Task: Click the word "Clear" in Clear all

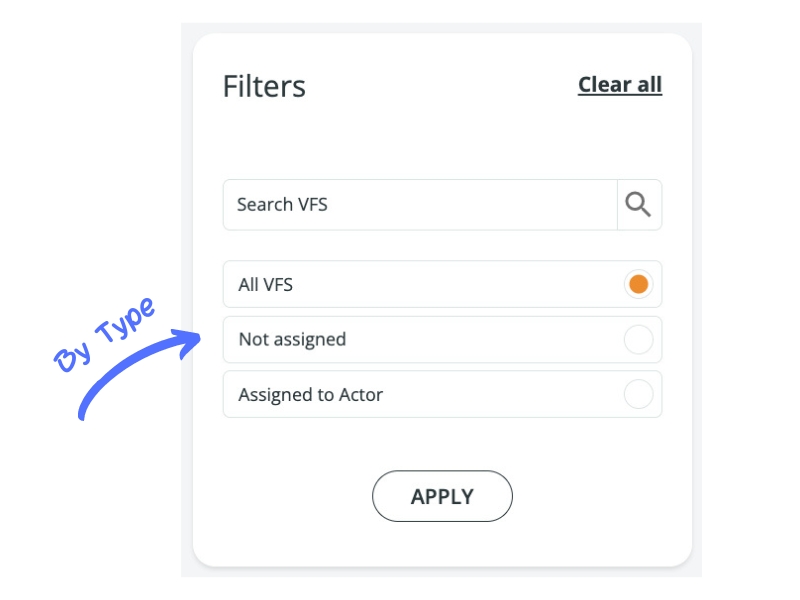Action: [605, 85]
